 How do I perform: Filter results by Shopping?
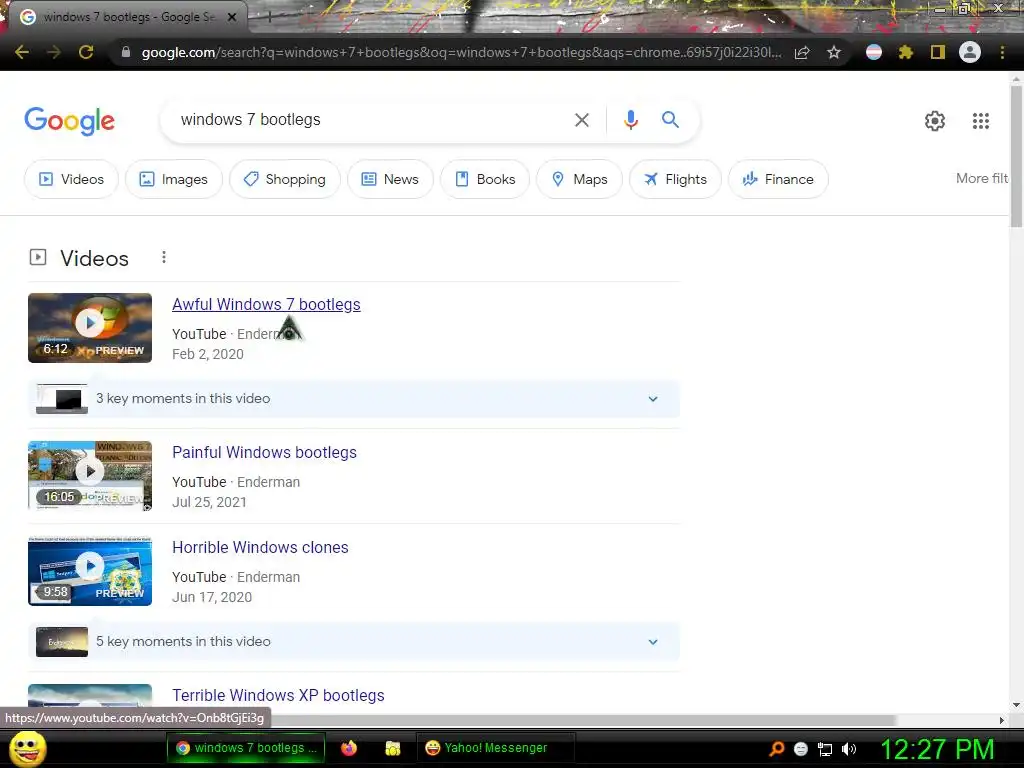(285, 179)
